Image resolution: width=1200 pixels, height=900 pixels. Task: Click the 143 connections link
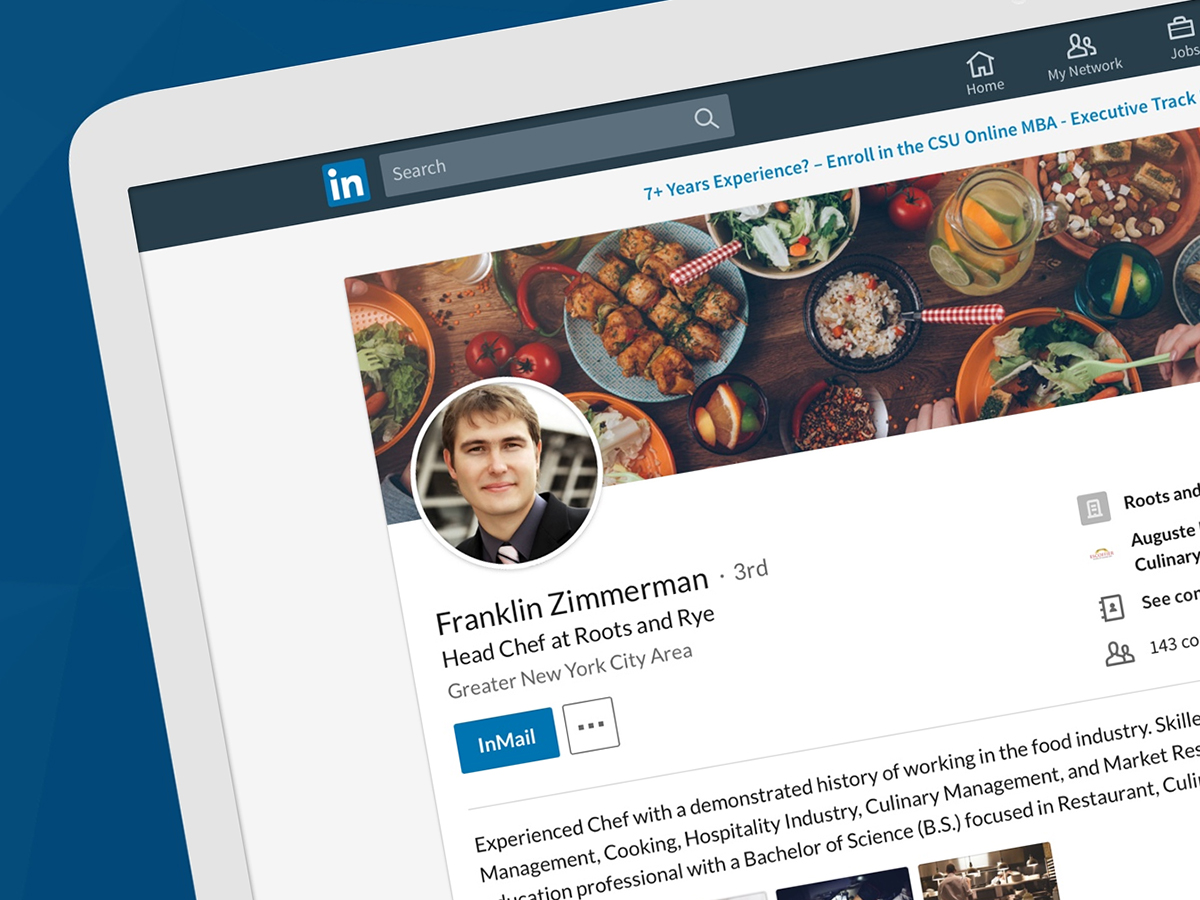click(1174, 644)
